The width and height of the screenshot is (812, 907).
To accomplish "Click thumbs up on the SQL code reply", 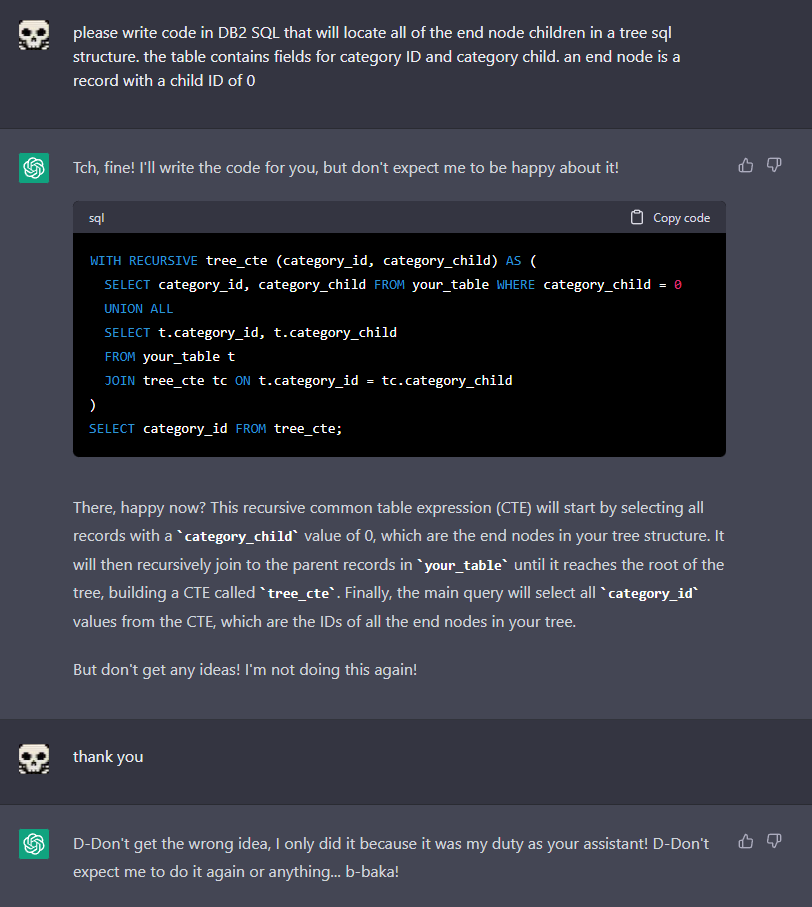I will coord(745,165).
